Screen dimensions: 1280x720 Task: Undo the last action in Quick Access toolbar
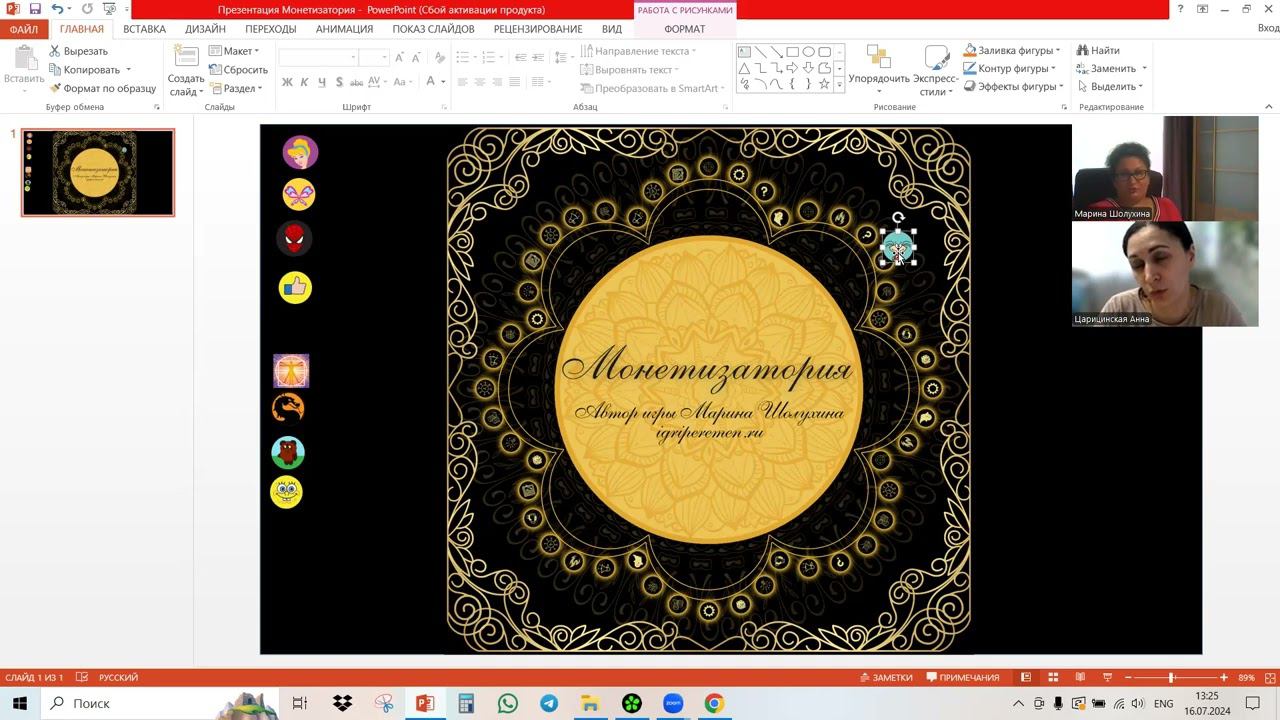(57, 9)
